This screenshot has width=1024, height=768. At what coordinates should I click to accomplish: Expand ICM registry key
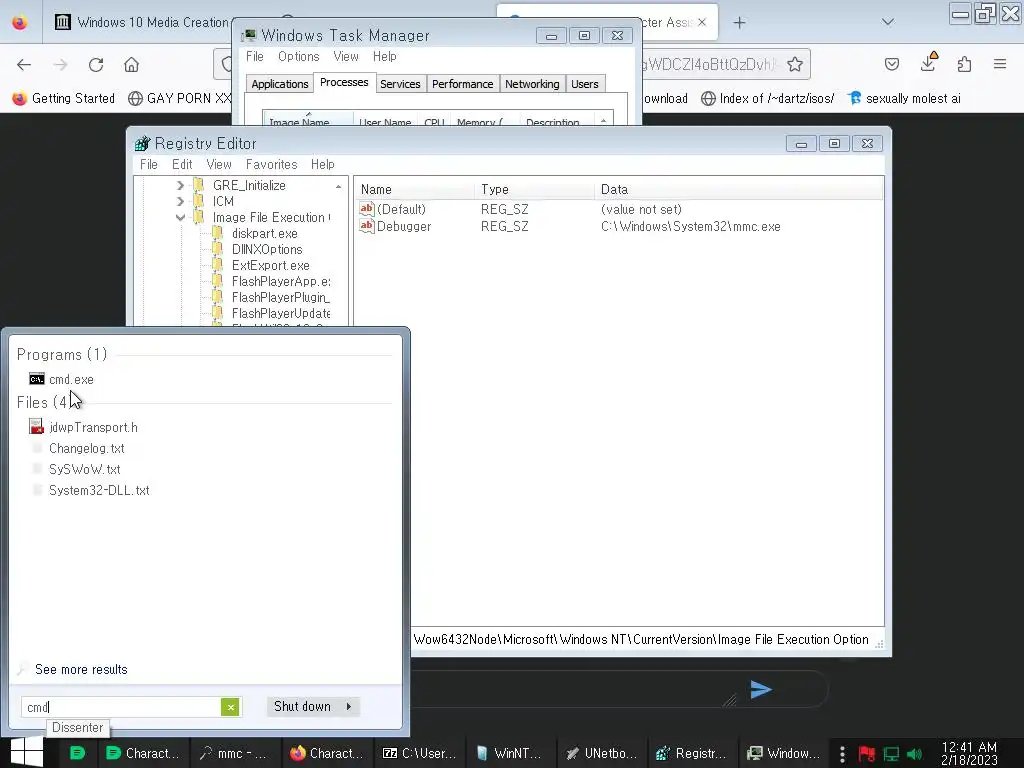pyautogui.click(x=180, y=202)
